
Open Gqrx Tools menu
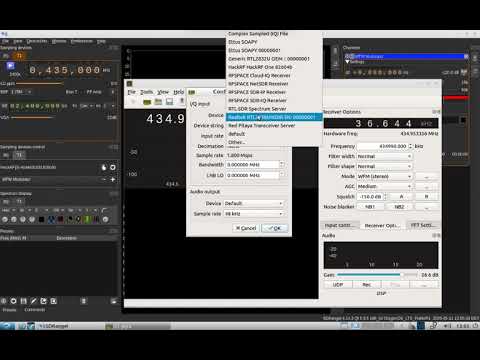(x=146, y=92)
